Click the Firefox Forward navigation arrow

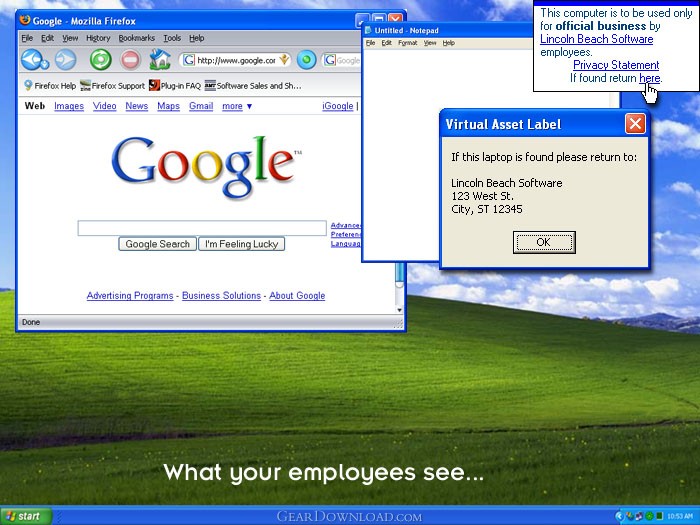pos(65,60)
